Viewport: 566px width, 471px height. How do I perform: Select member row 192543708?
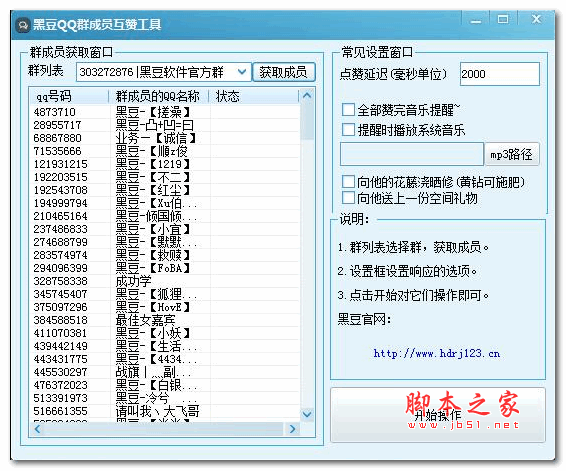click(x=165, y=190)
